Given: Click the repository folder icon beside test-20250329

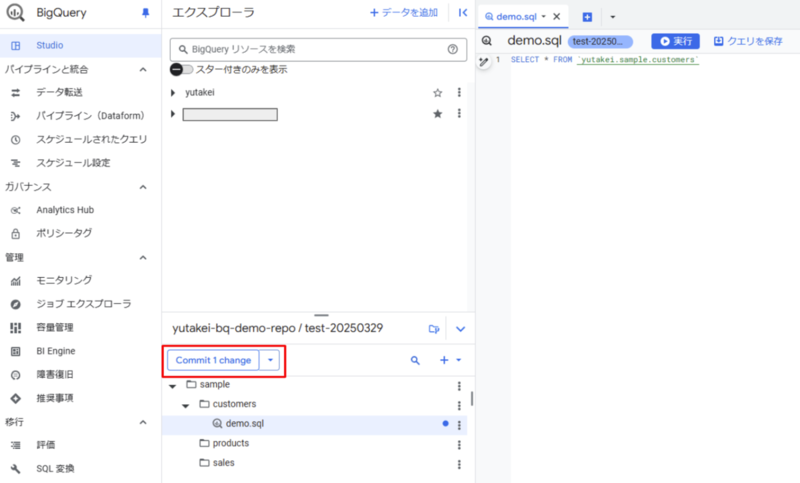Looking at the screenshot, I should click(434, 329).
